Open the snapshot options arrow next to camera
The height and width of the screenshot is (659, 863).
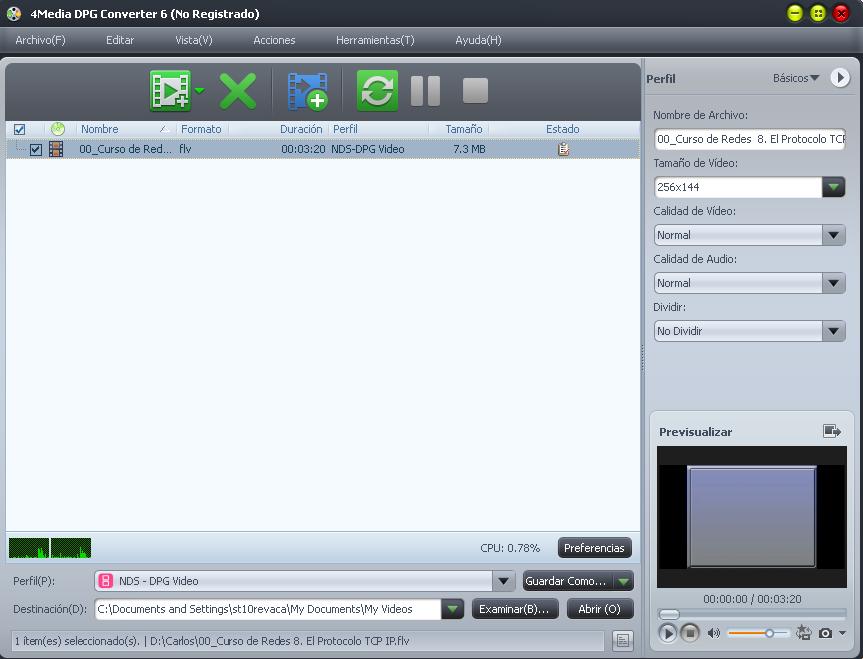[843, 633]
